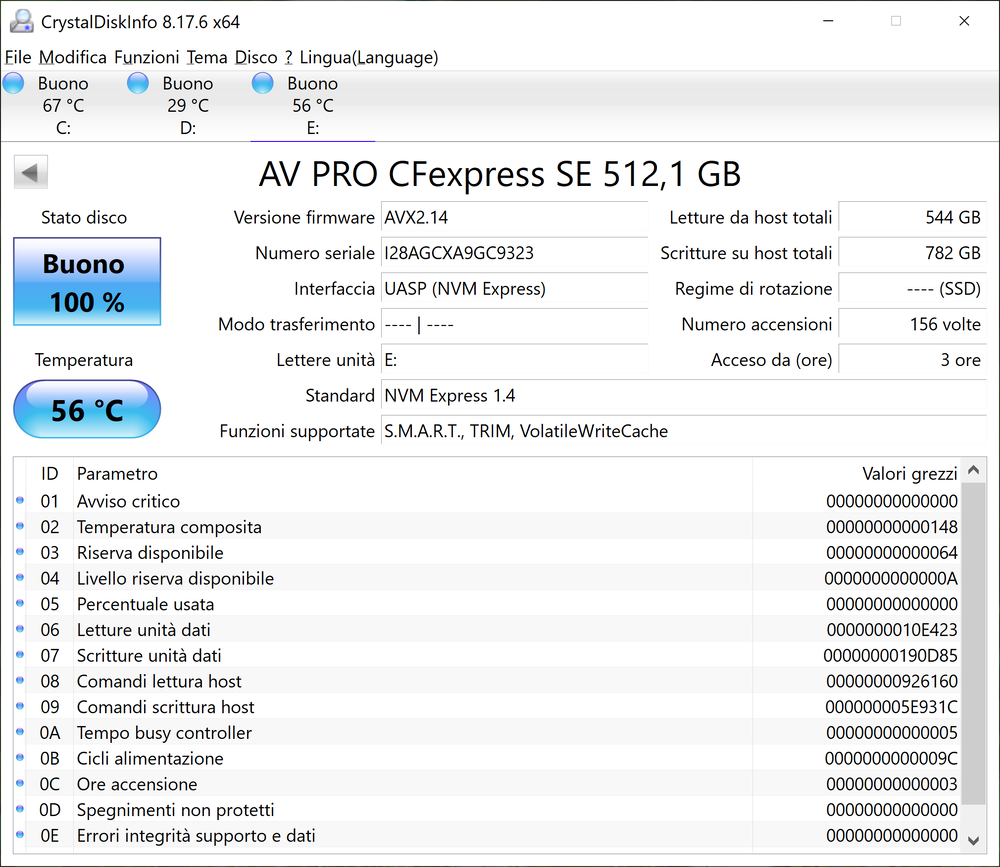
Task: Open the Funzioni menu
Action: point(147,57)
